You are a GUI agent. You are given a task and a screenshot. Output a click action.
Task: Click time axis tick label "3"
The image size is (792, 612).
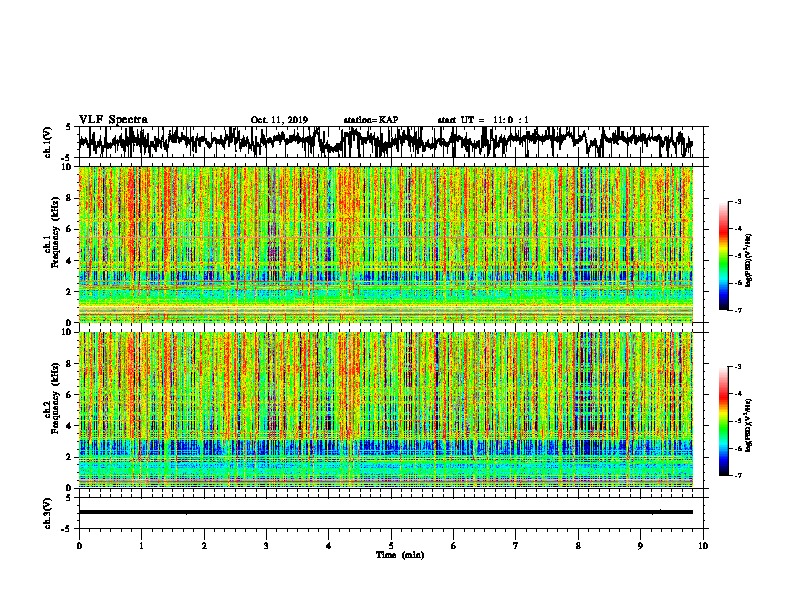[x=266, y=546]
